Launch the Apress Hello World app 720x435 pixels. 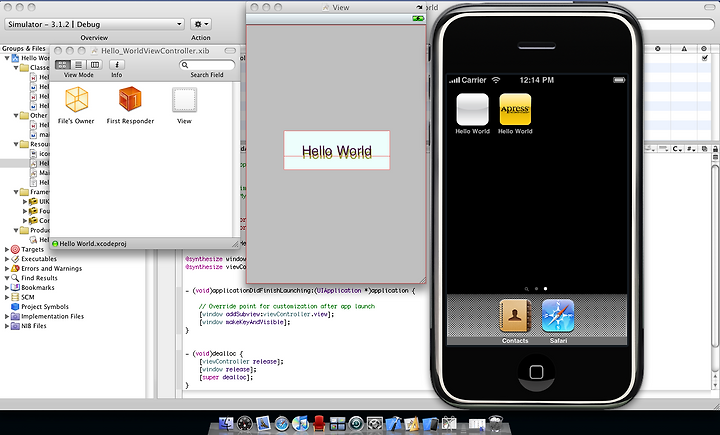click(515, 109)
